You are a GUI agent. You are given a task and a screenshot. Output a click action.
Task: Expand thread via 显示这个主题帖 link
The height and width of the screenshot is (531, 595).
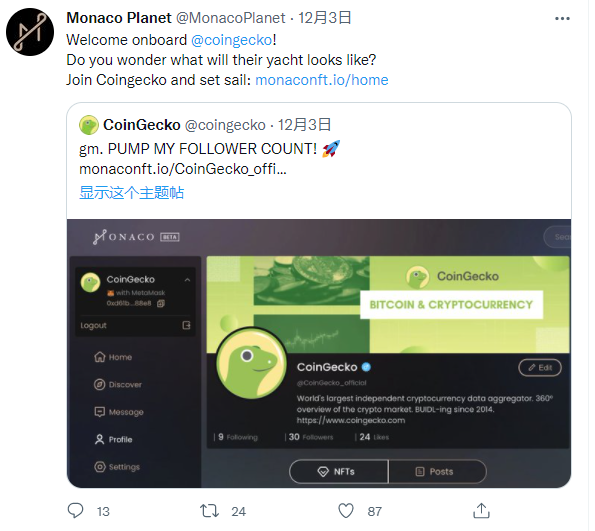tap(131, 192)
